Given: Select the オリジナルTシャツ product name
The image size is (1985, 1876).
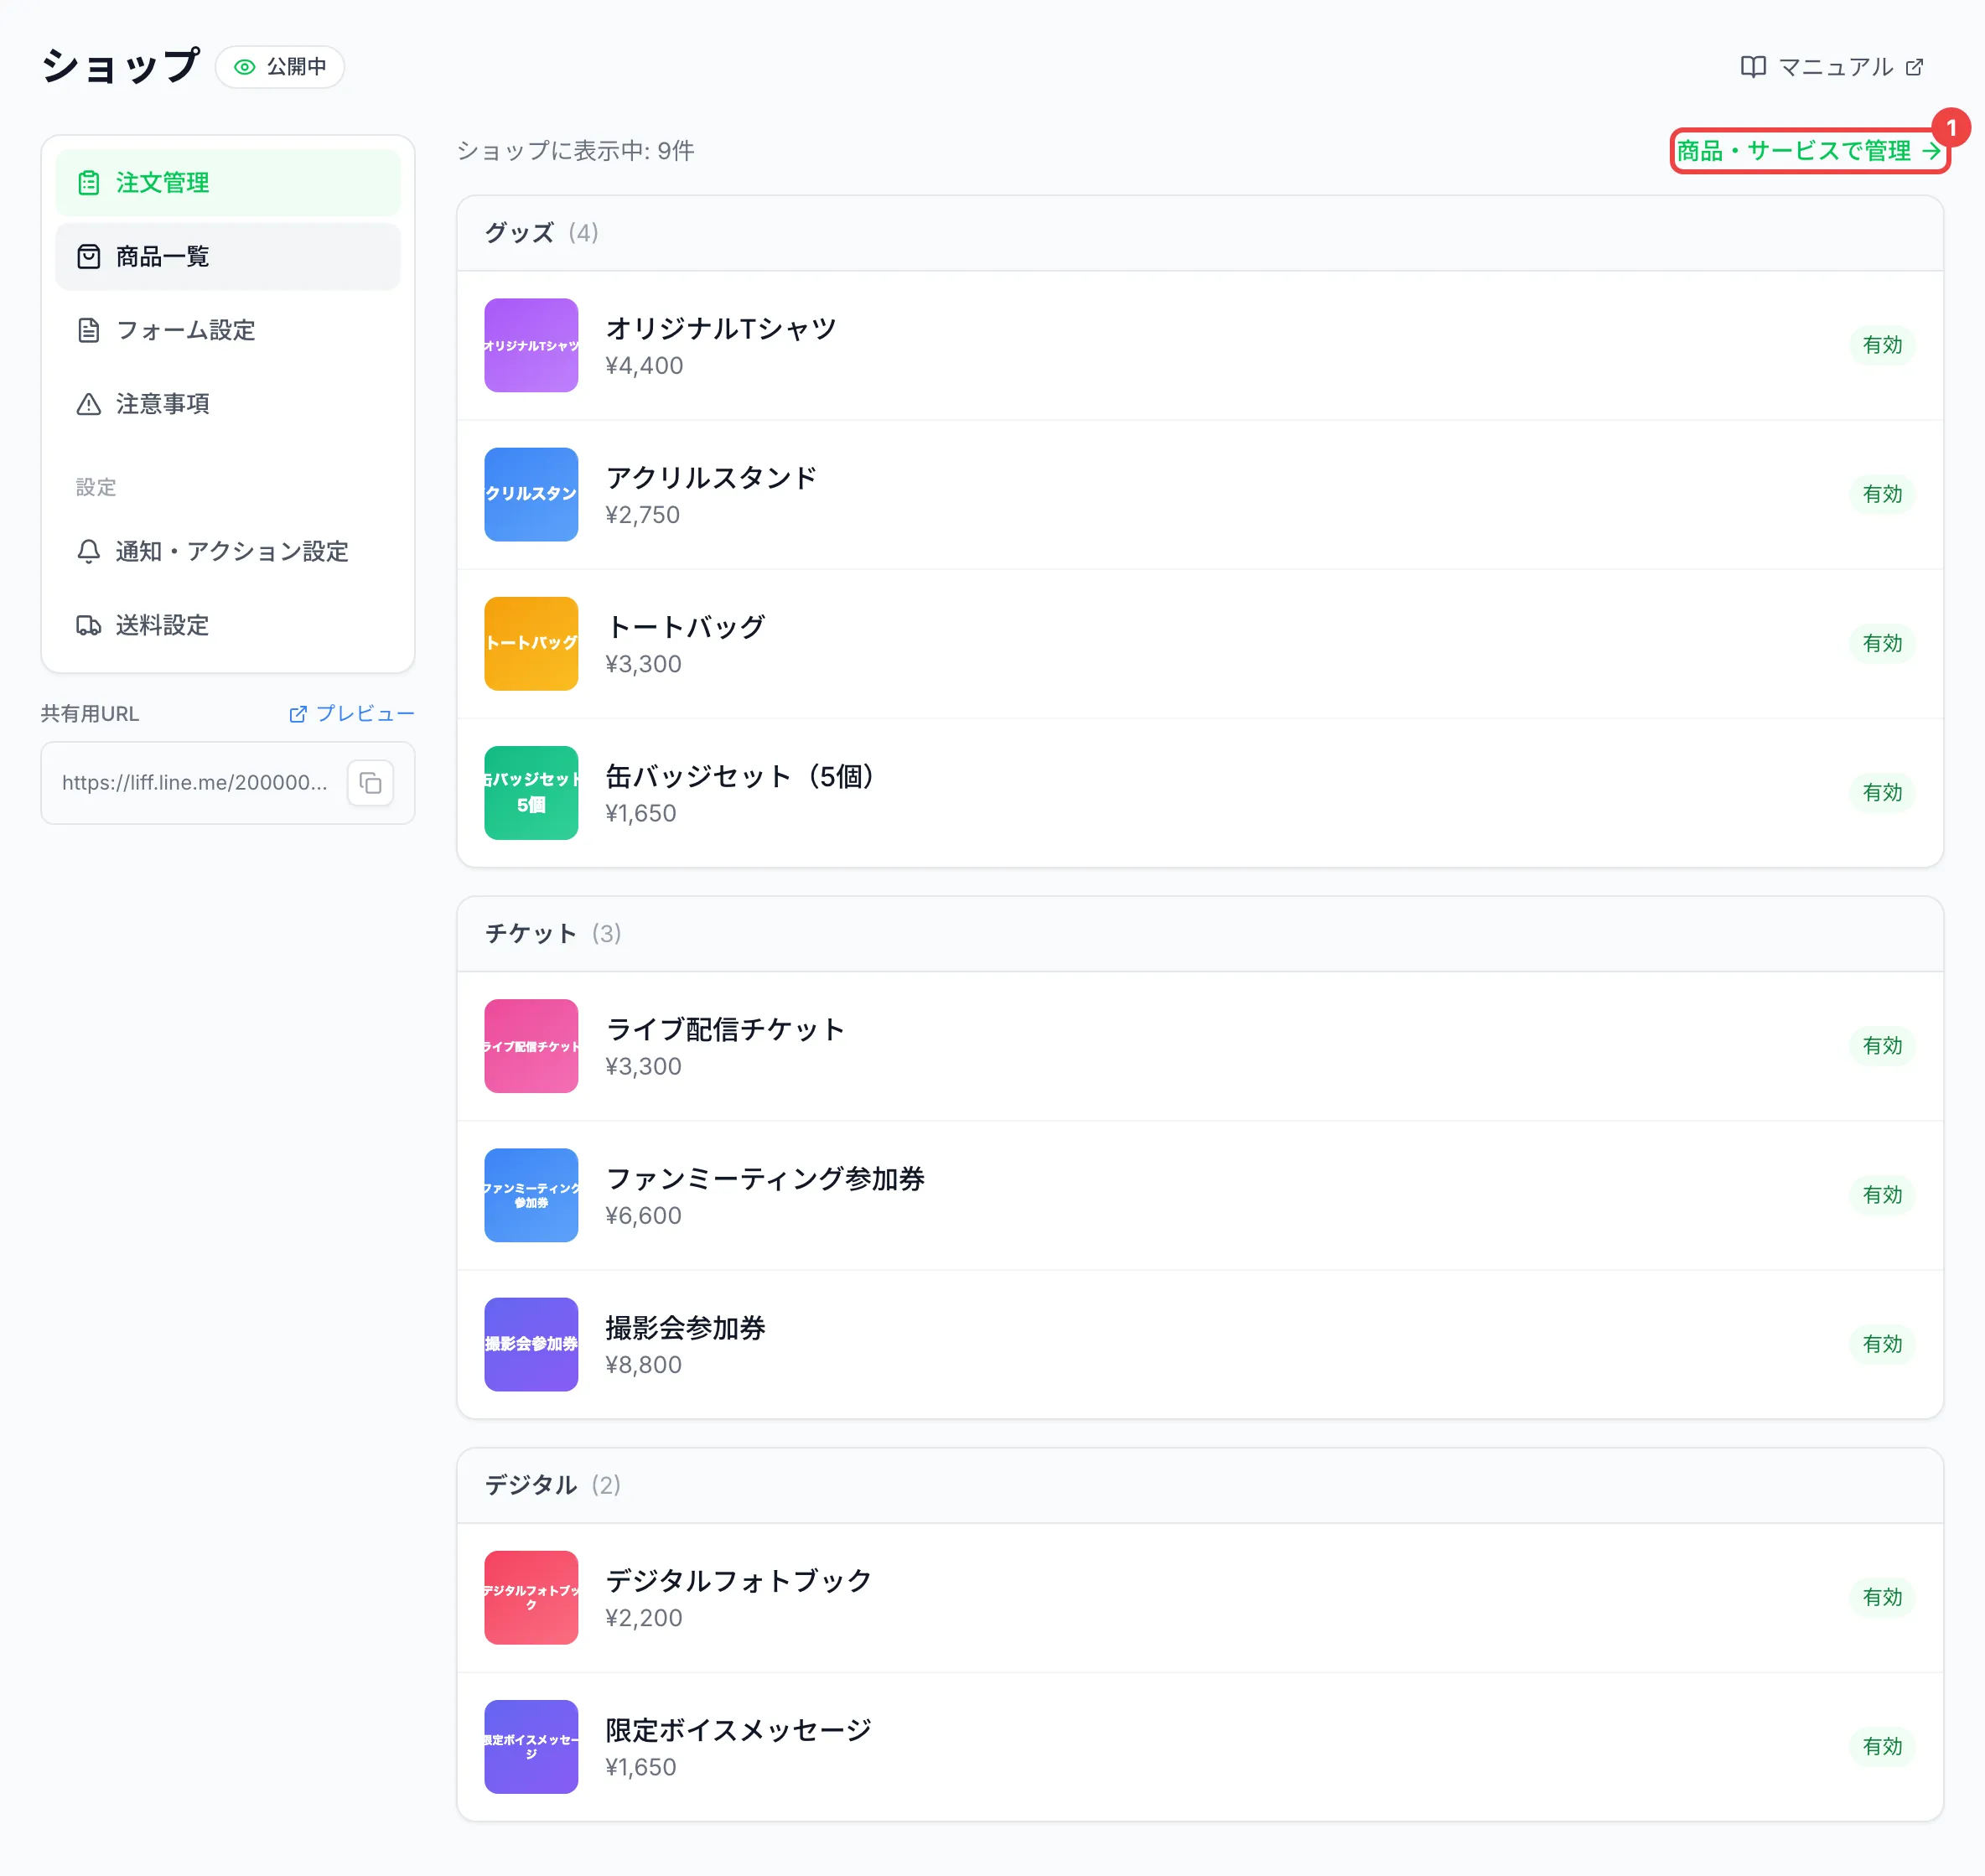Looking at the screenshot, I should point(721,329).
